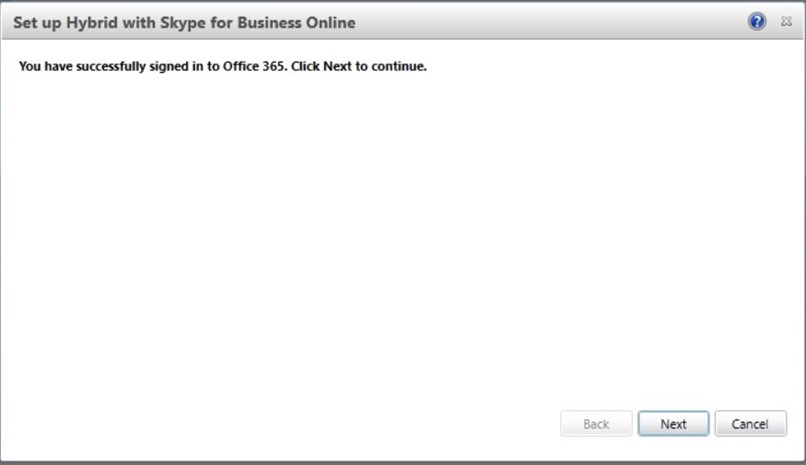Image resolution: width=806 pixels, height=465 pixels.
Task: Click the phrase 'Click Next to continue'
Action: [358, 66]
